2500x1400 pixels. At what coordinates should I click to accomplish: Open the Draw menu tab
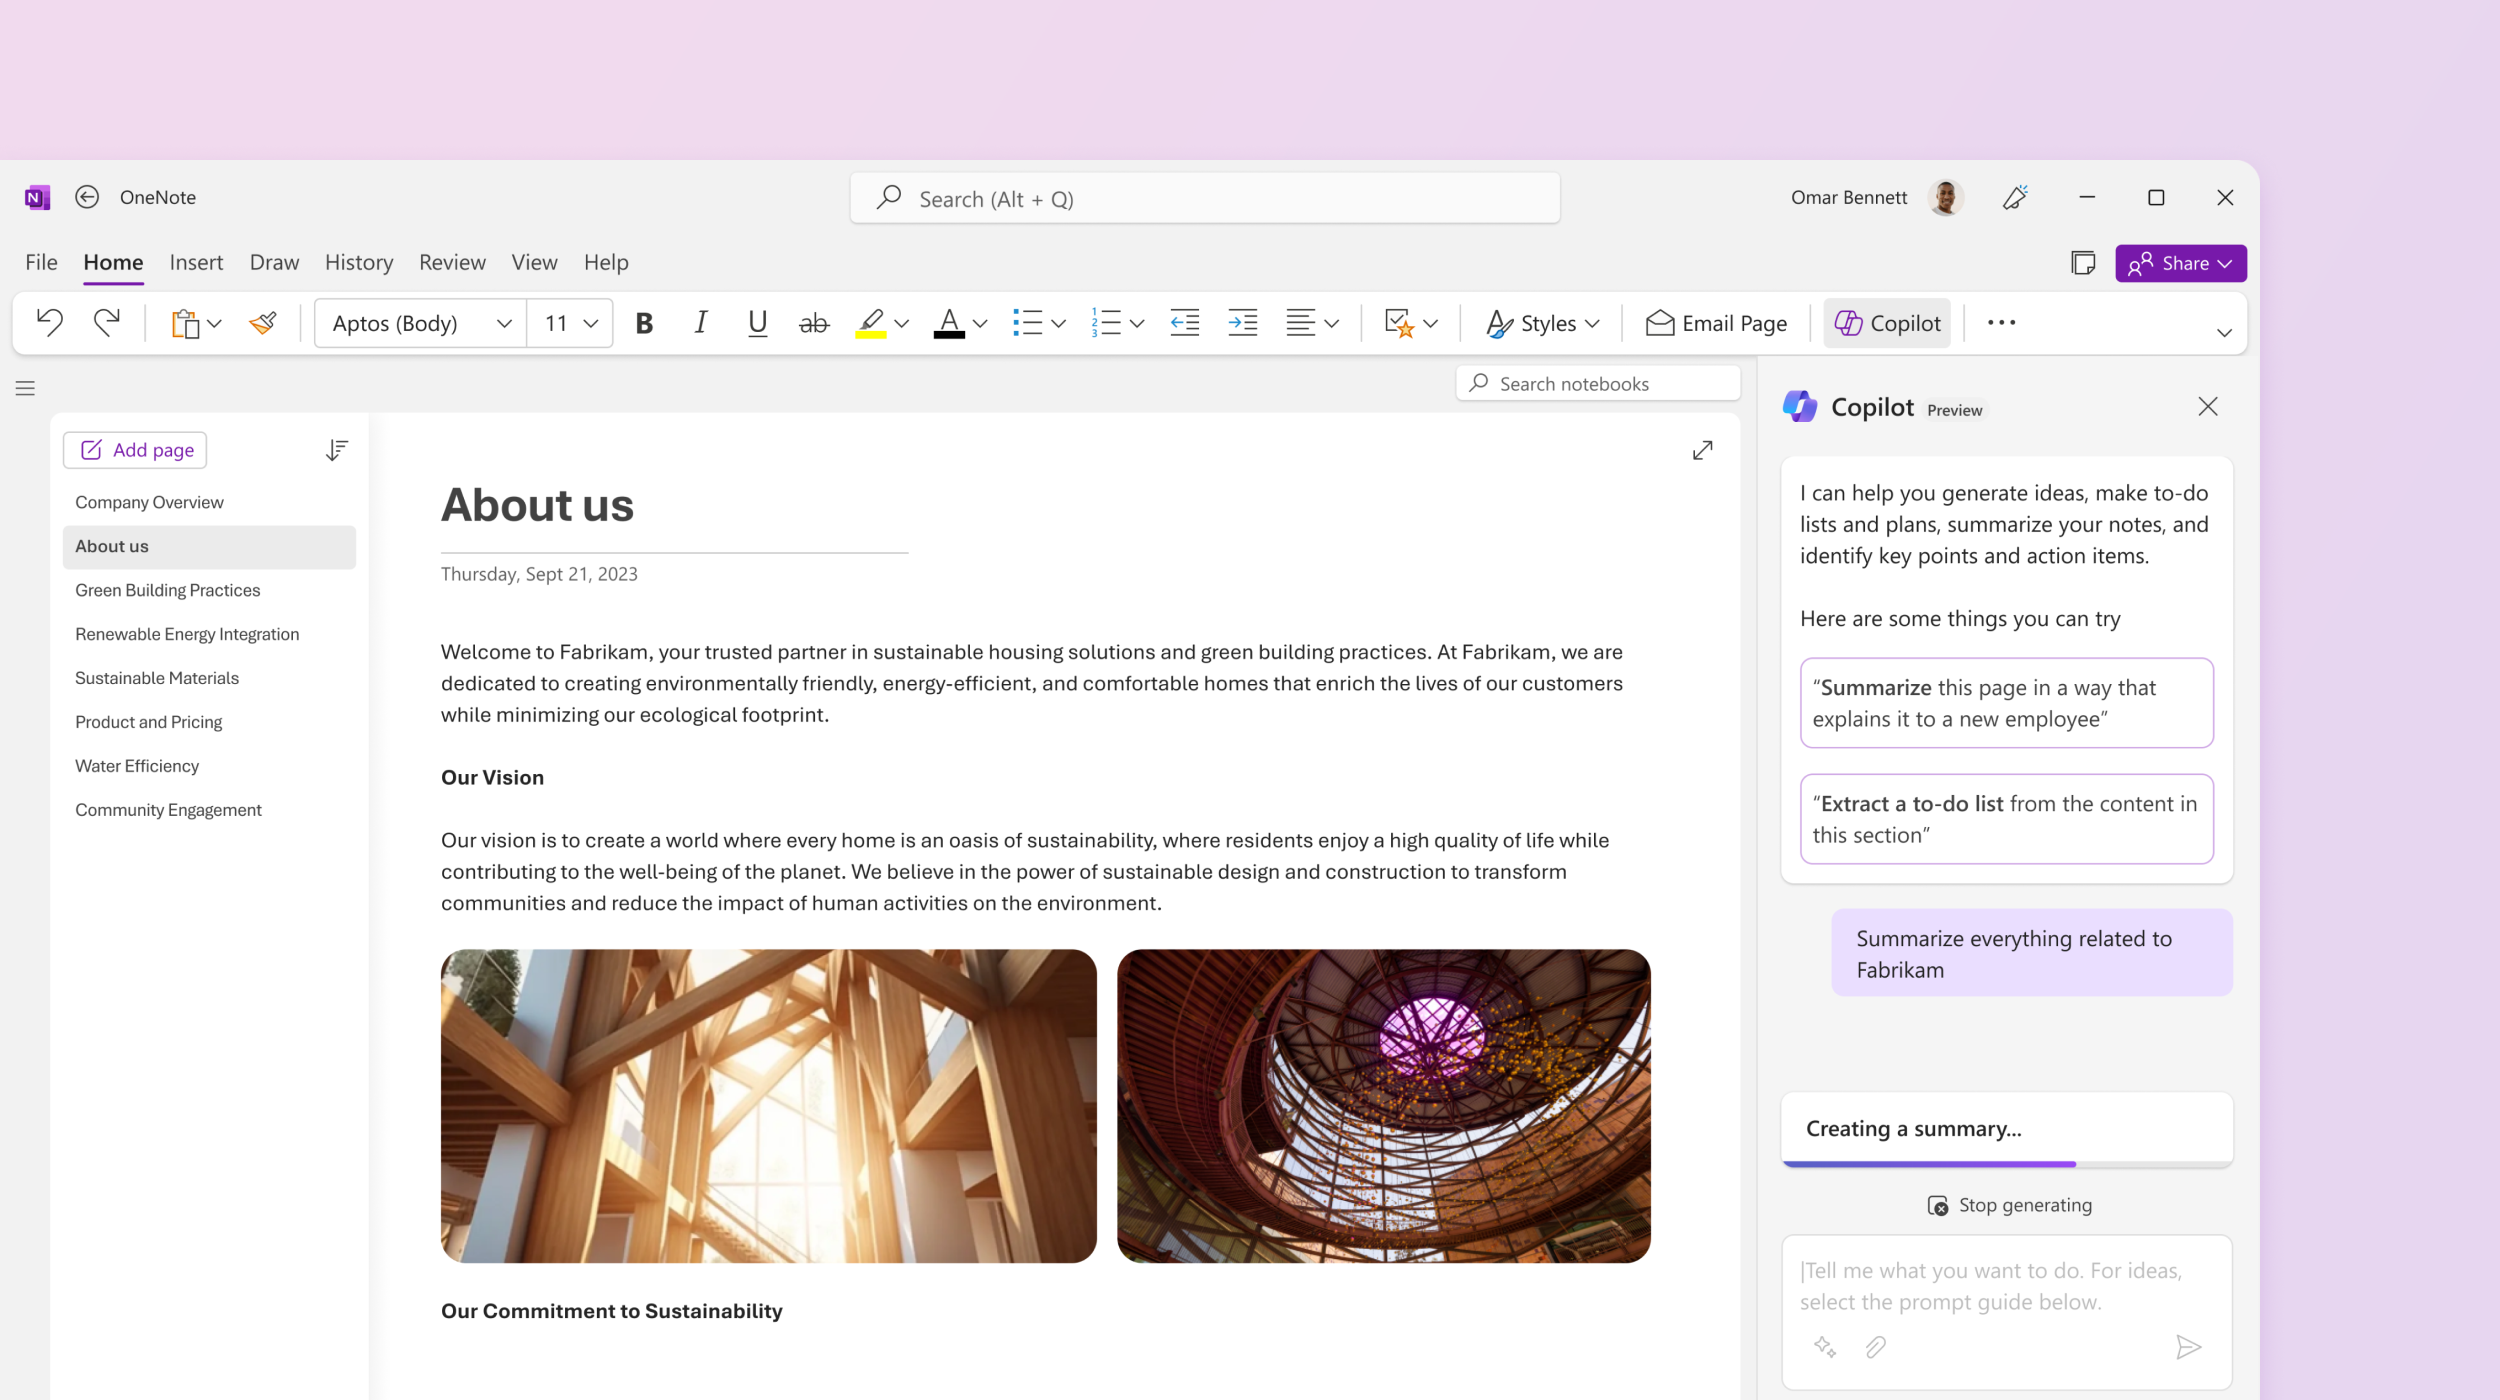[x=273, y=263]
